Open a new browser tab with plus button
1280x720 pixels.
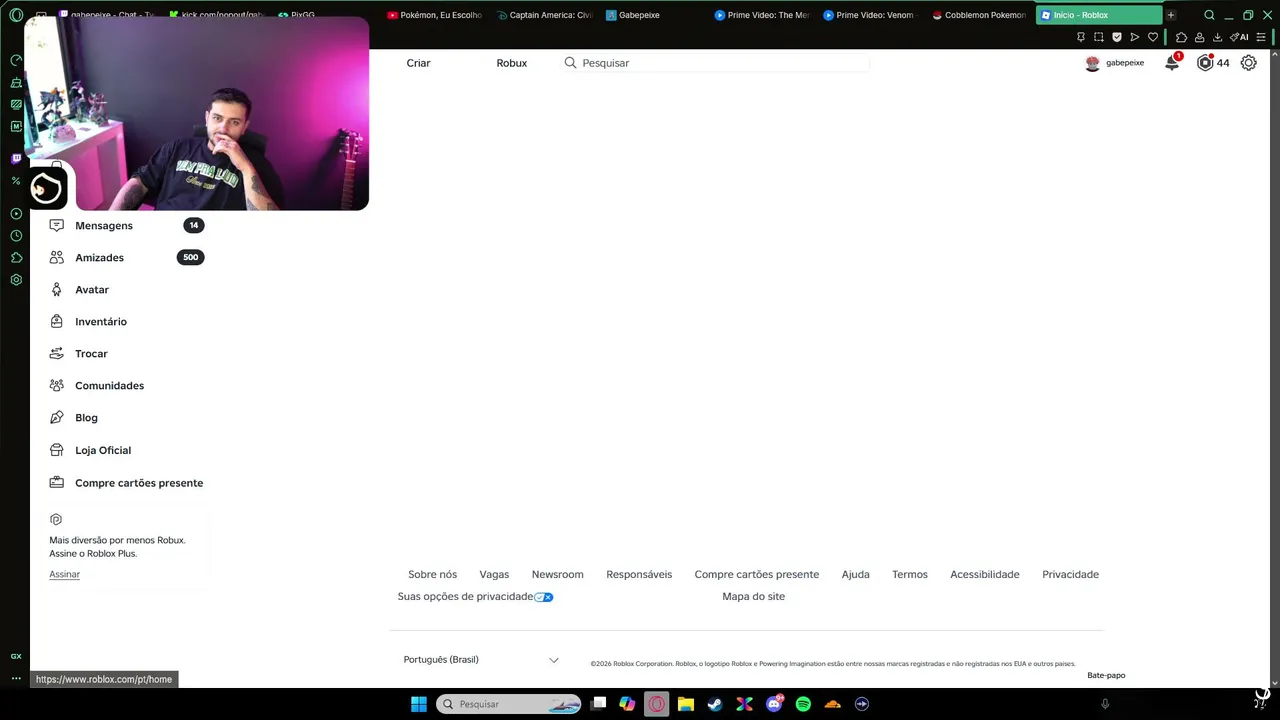(x=1170, y=15)
